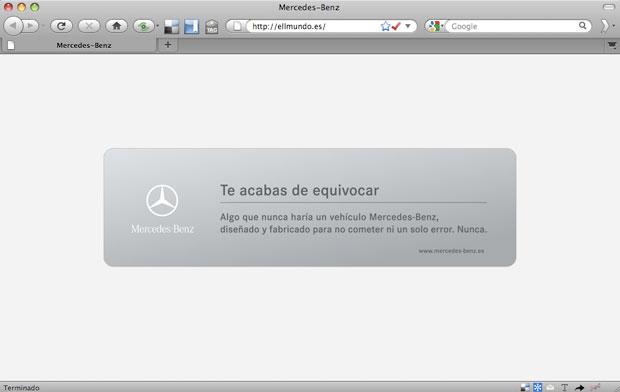Click the page icon in address bar
Screen dimensions: 620x392
click(237, 26)
